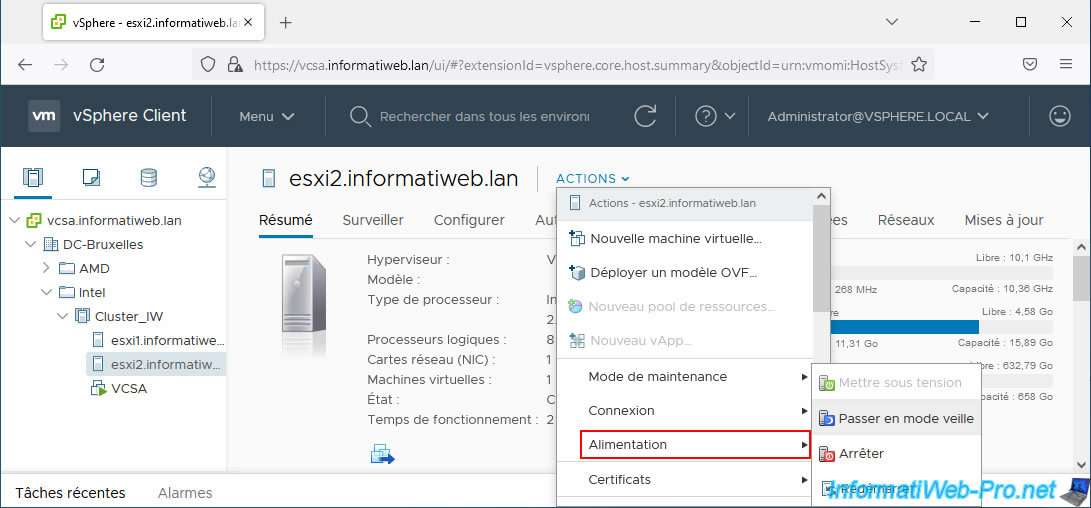Open the Networking inventory icon
Viewport: 1091px width, 508px height.
tap(206, 178)
